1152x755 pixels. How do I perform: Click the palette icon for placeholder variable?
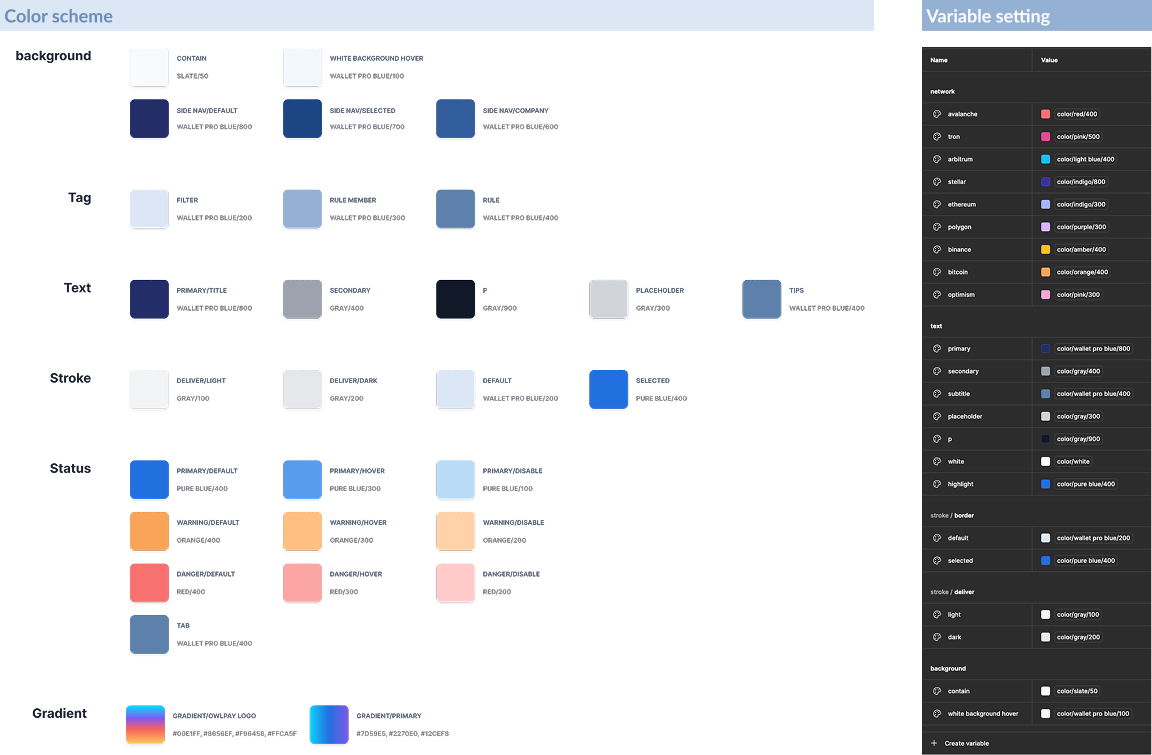point(937,416)
